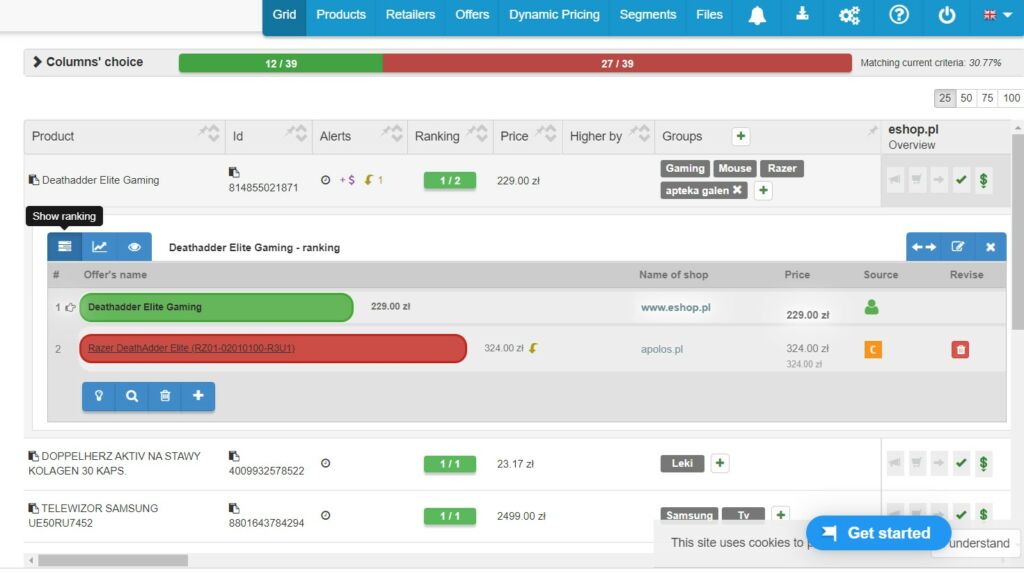
Task: Open apolos.pl shop link
Action: pos(662,349)
